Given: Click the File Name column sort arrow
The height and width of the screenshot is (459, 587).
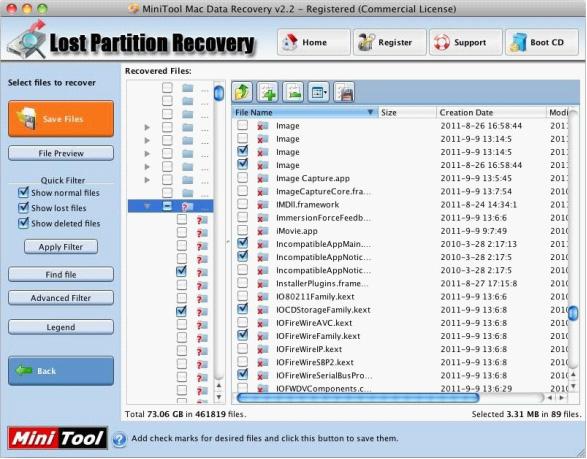Looking at the screenshot, I should pos(370,112).
